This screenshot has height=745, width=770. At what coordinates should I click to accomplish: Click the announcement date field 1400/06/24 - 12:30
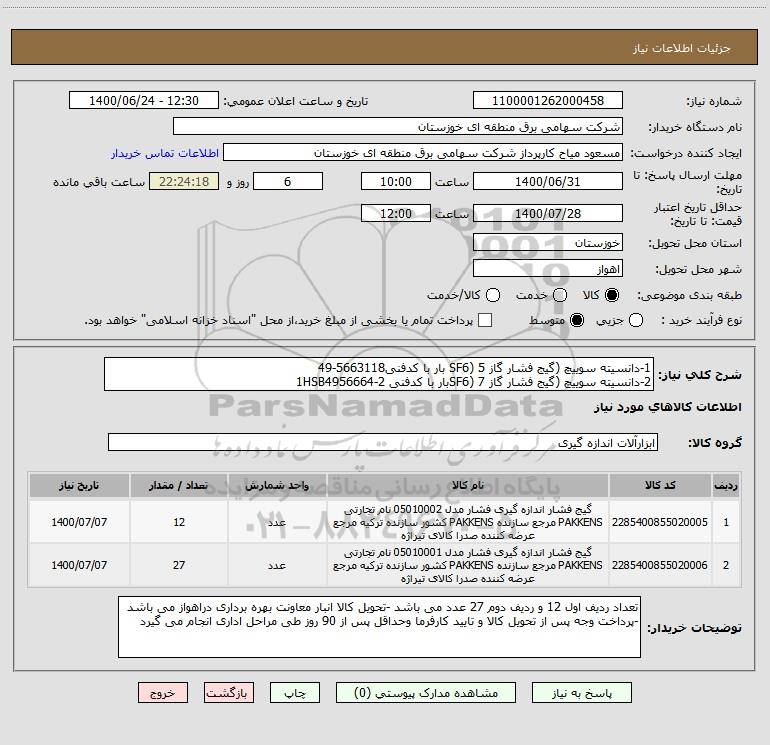click(x=144, y=101)
